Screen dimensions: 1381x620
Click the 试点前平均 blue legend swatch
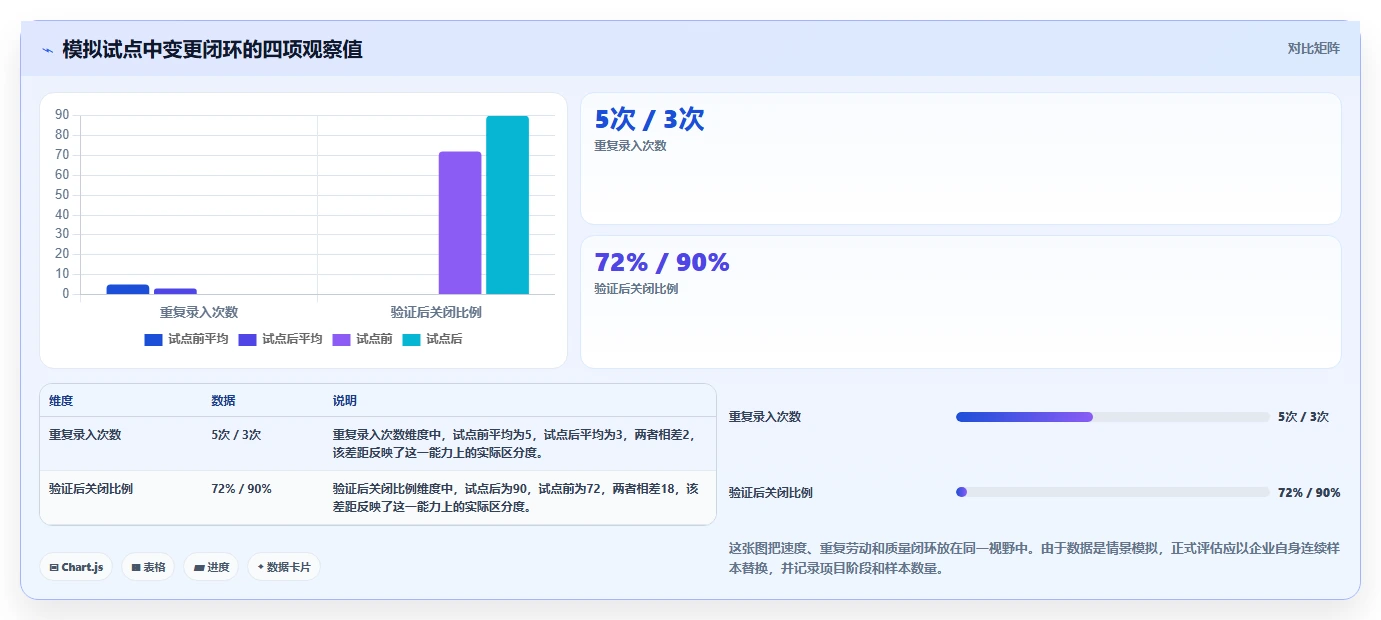[x=153, y=340]
